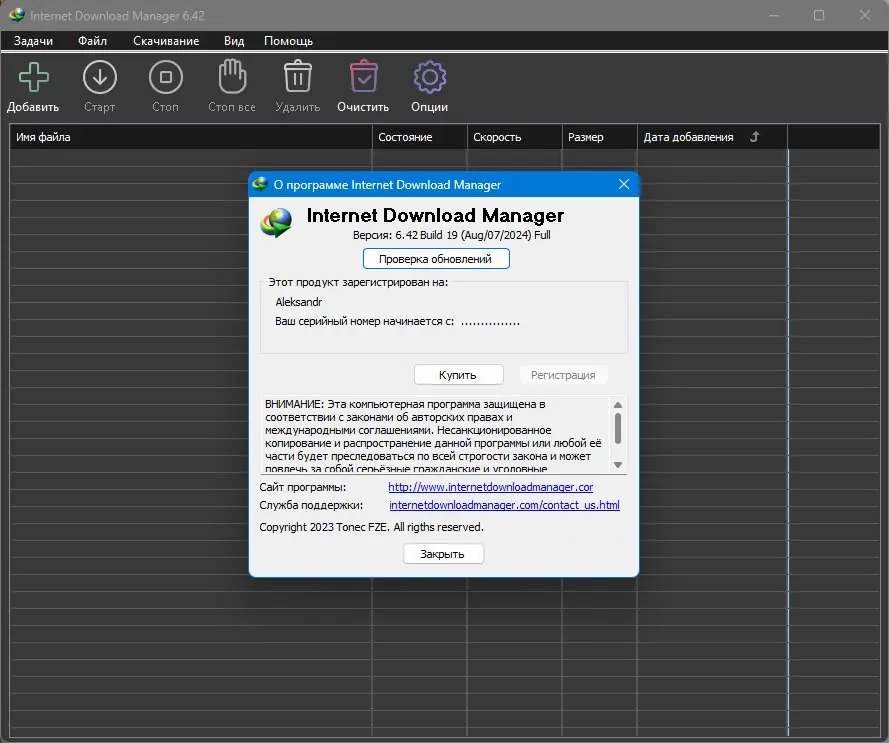Sort by the Скорость column header
The image size is (889, 743).
point(515,137)
